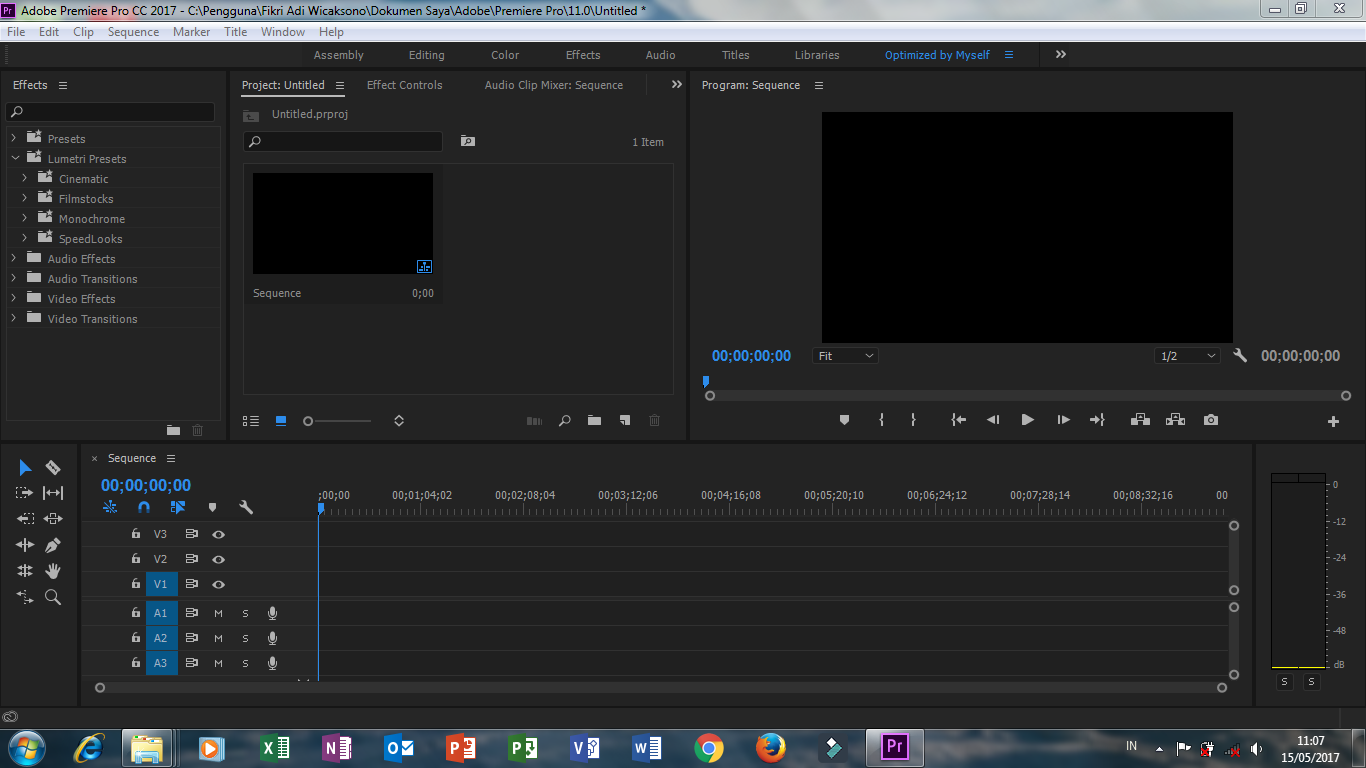Screen dimensions: 1366x768
Task: Select the Zoom tool magnifier
Action: [x=53, y=597]
